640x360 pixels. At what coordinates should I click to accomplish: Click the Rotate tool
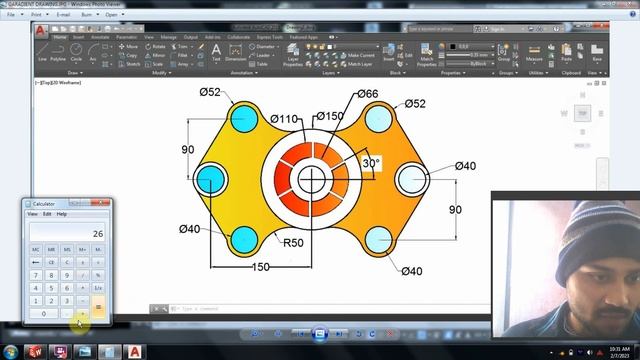tap(155, 47)
